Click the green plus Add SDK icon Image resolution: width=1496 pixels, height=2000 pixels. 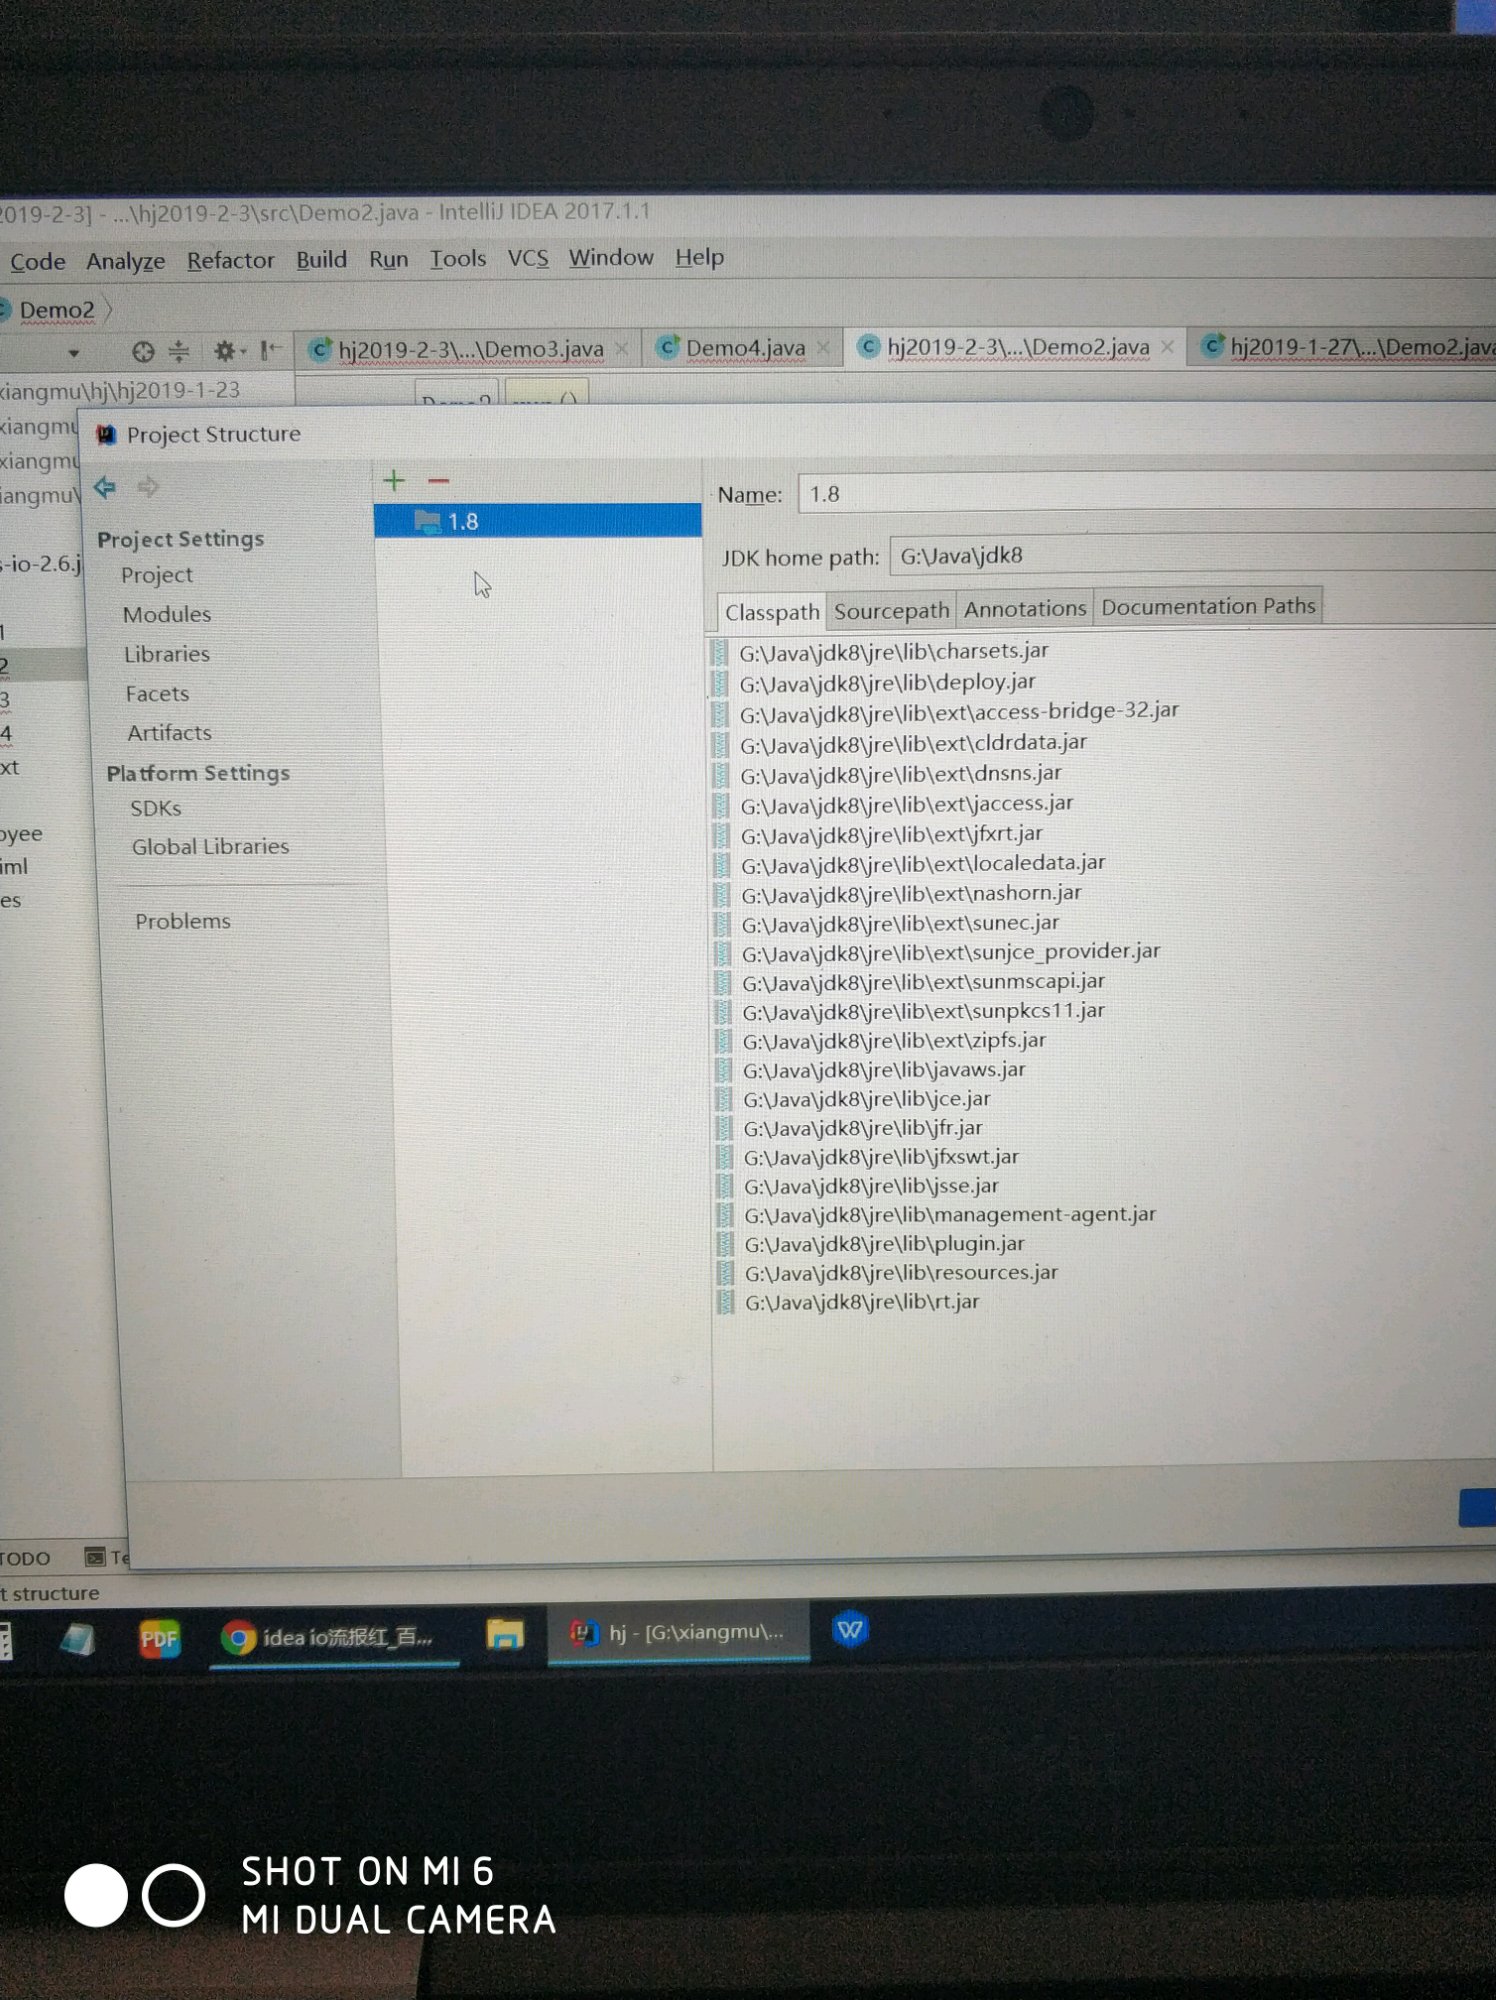394,481
